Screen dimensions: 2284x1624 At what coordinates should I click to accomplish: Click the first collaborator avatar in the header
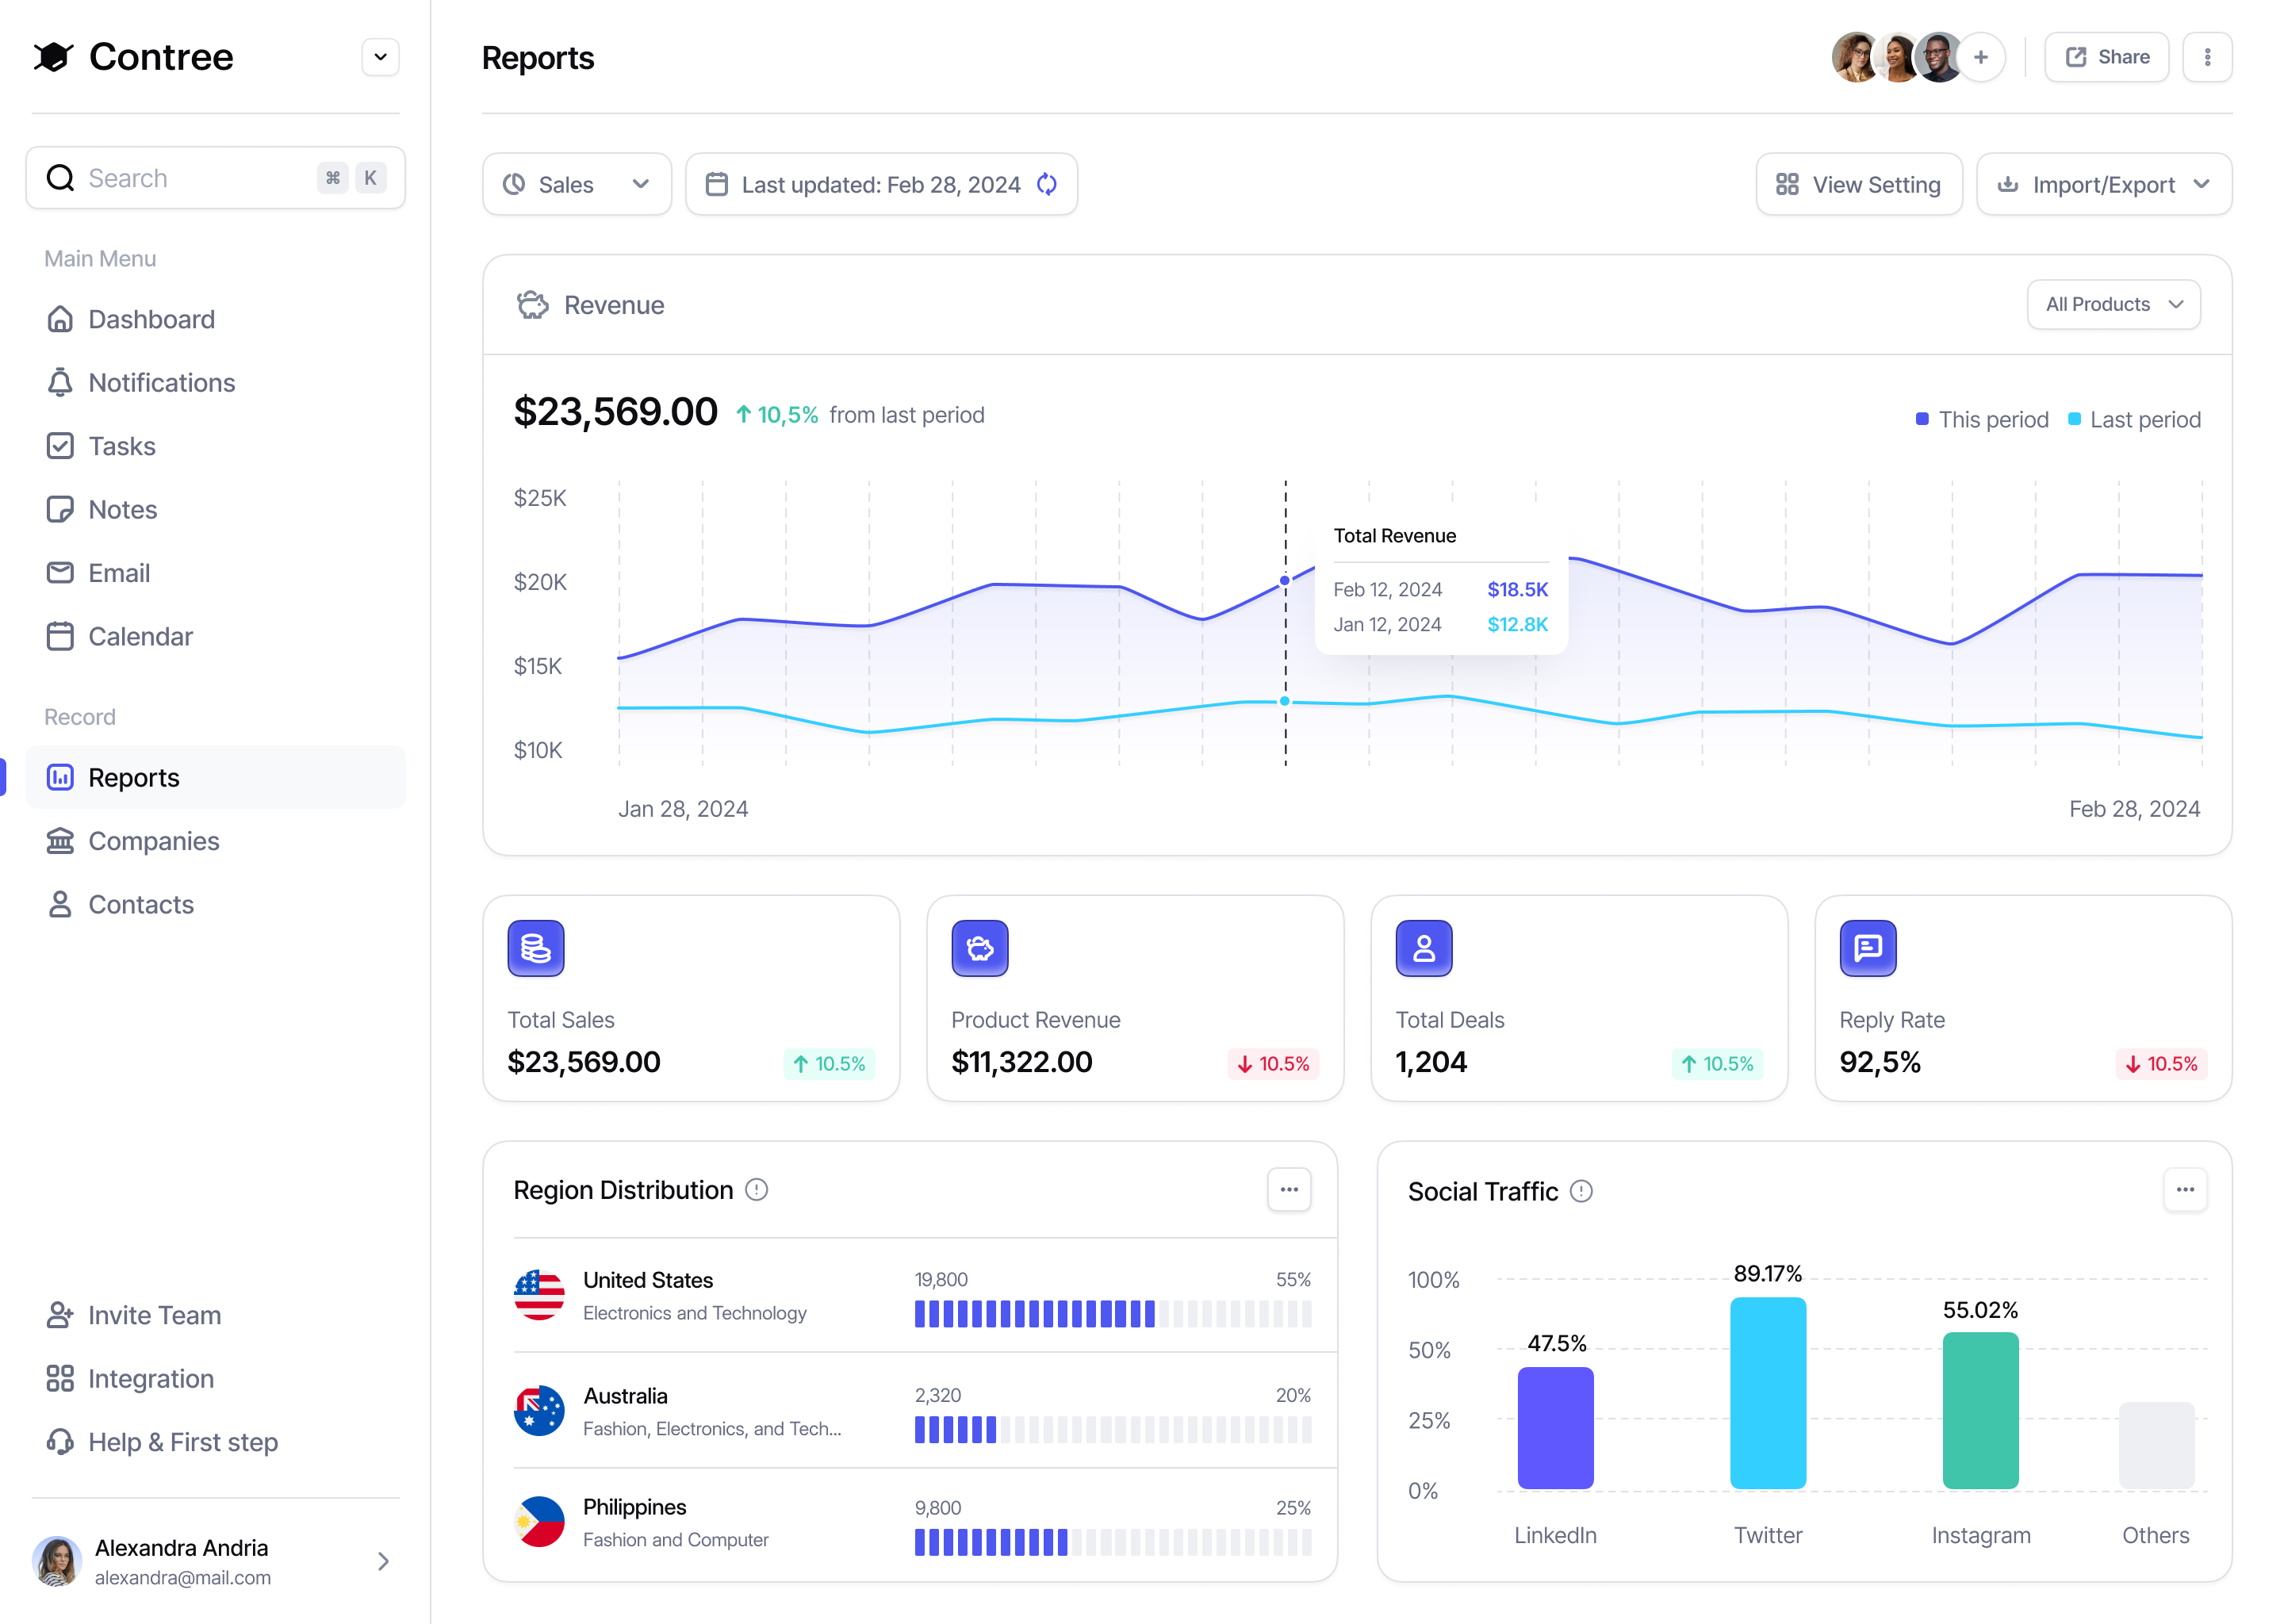tap(1856, 57)
